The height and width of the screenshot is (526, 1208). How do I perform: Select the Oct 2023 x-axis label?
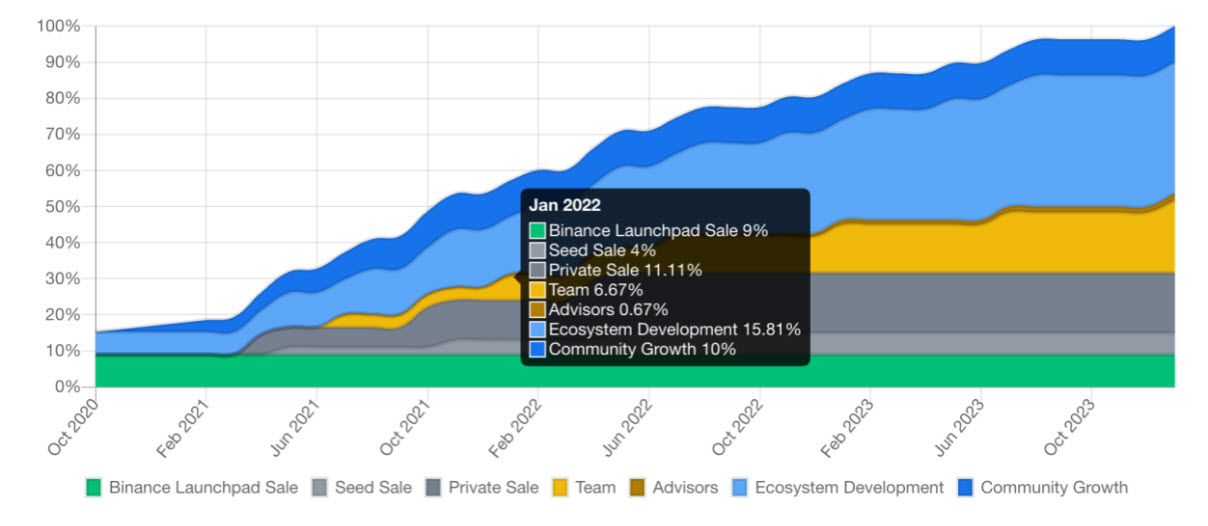[x=1068, y=427]
